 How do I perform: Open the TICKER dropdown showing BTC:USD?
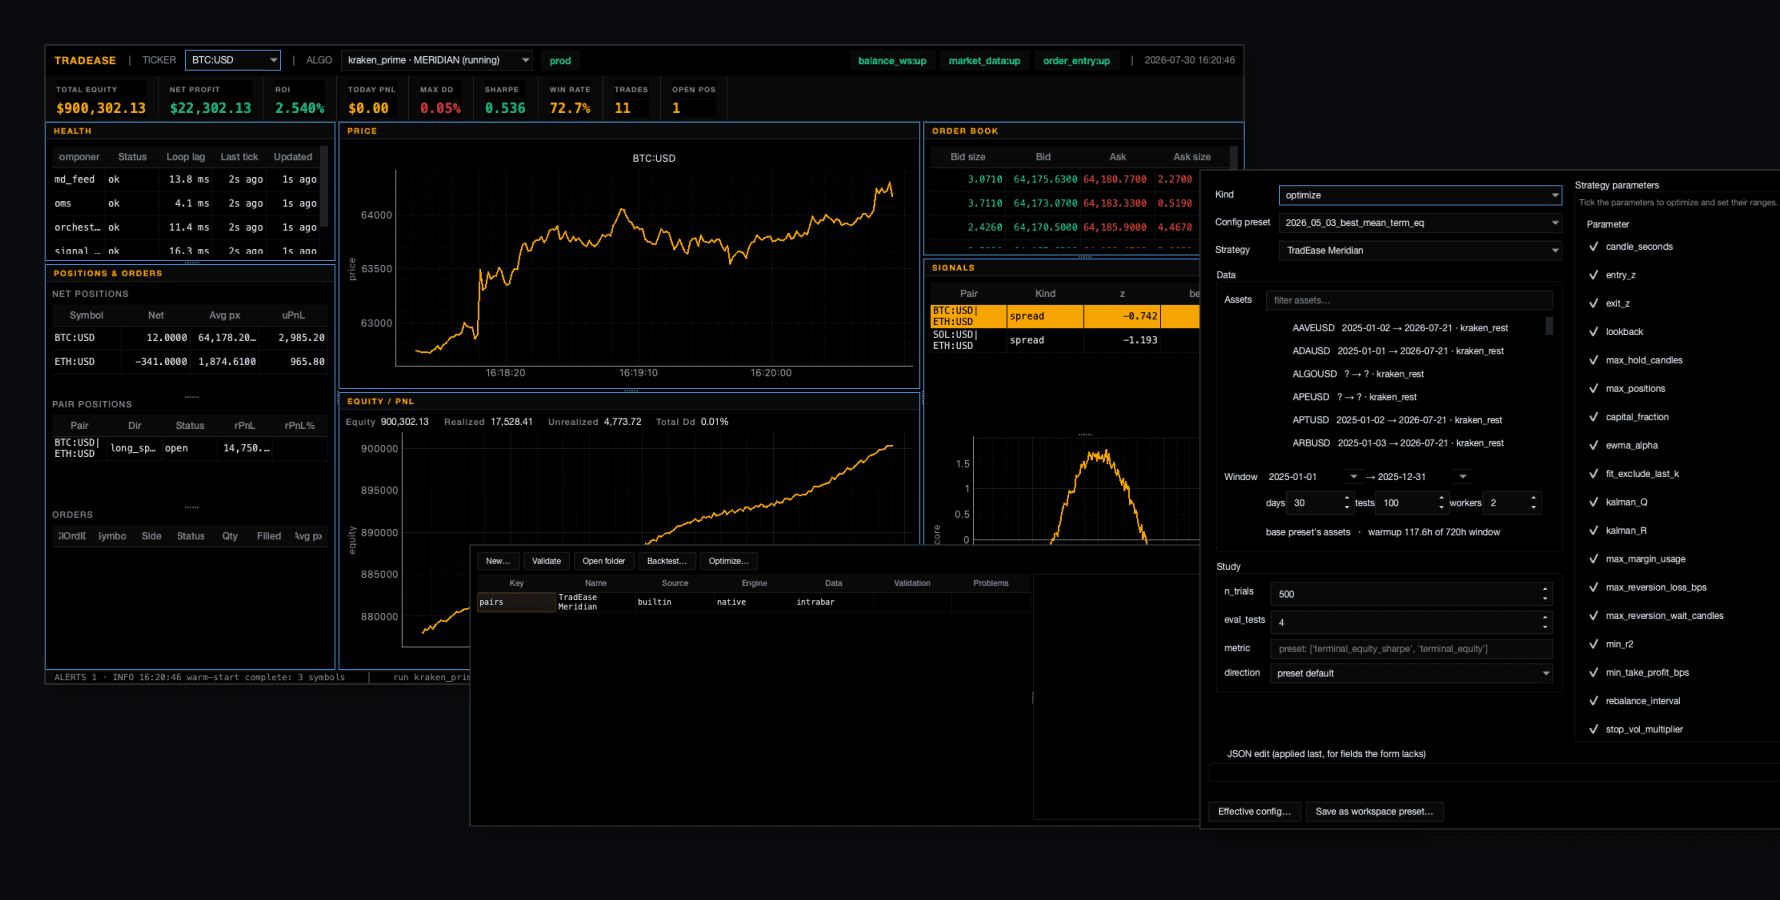233,60
